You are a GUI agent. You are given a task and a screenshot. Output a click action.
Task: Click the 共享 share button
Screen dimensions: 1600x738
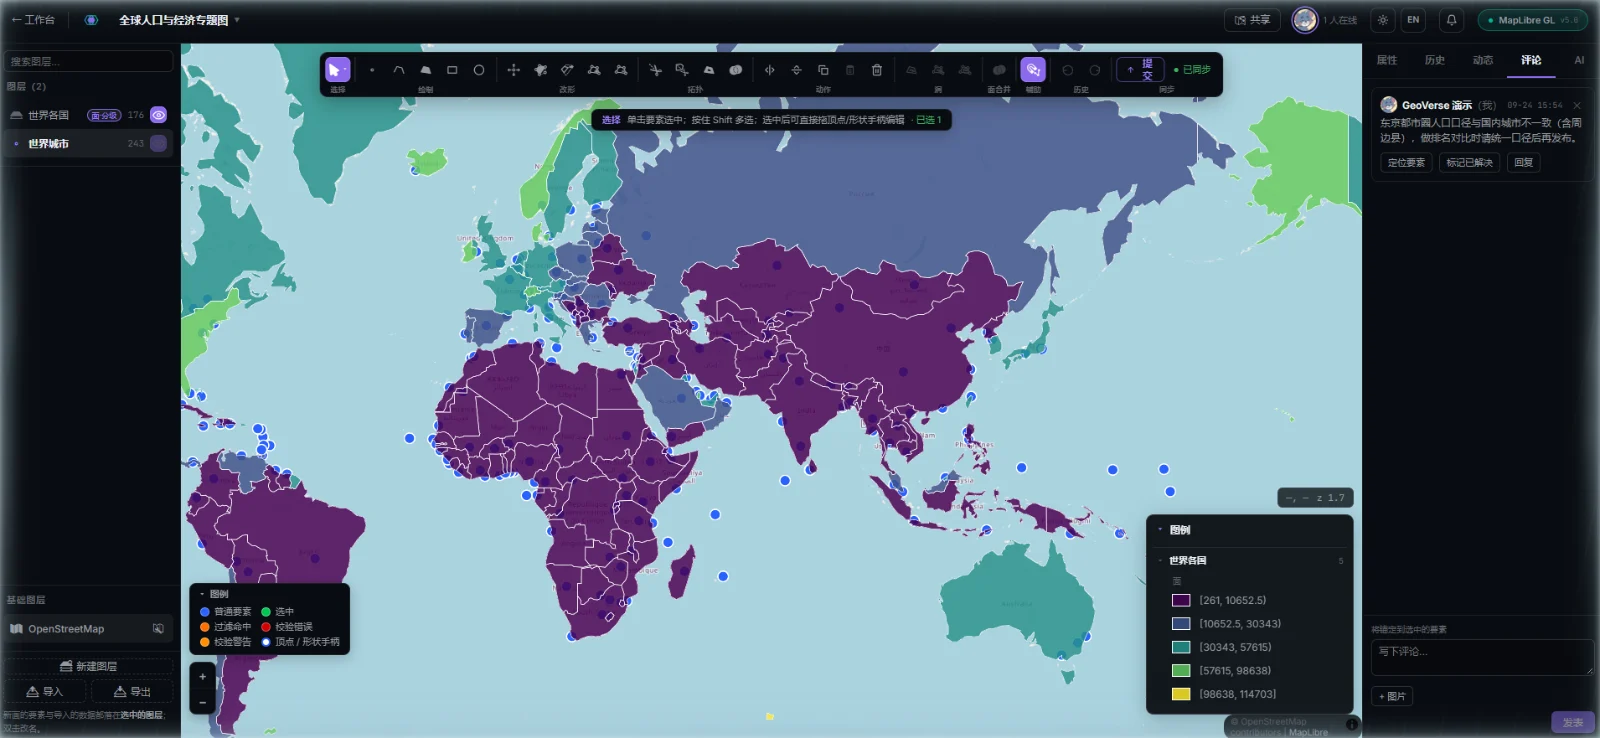[1252, 20]
